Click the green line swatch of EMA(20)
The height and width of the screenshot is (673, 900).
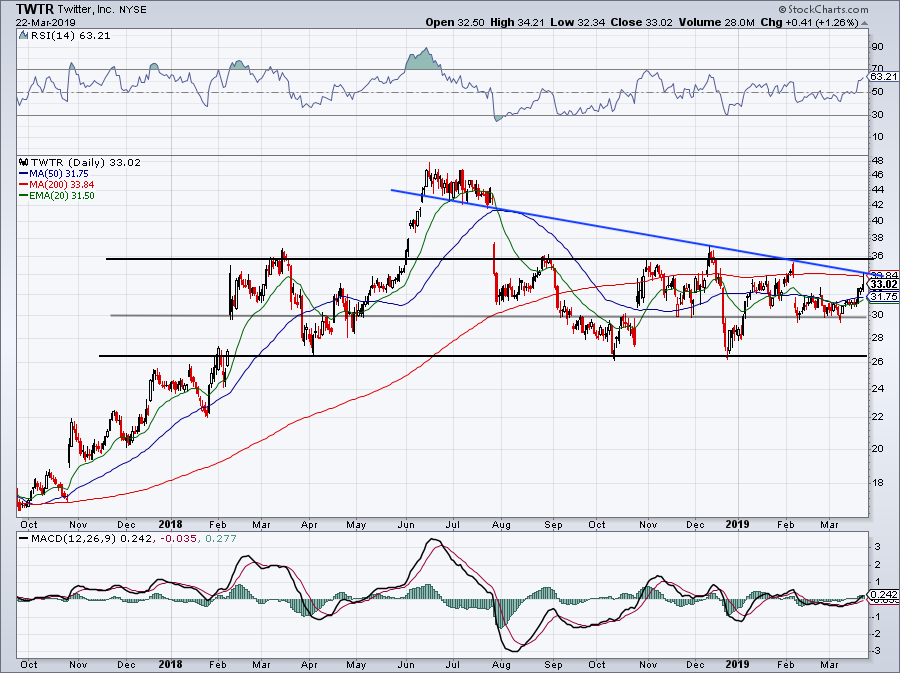tap(24, 196)
